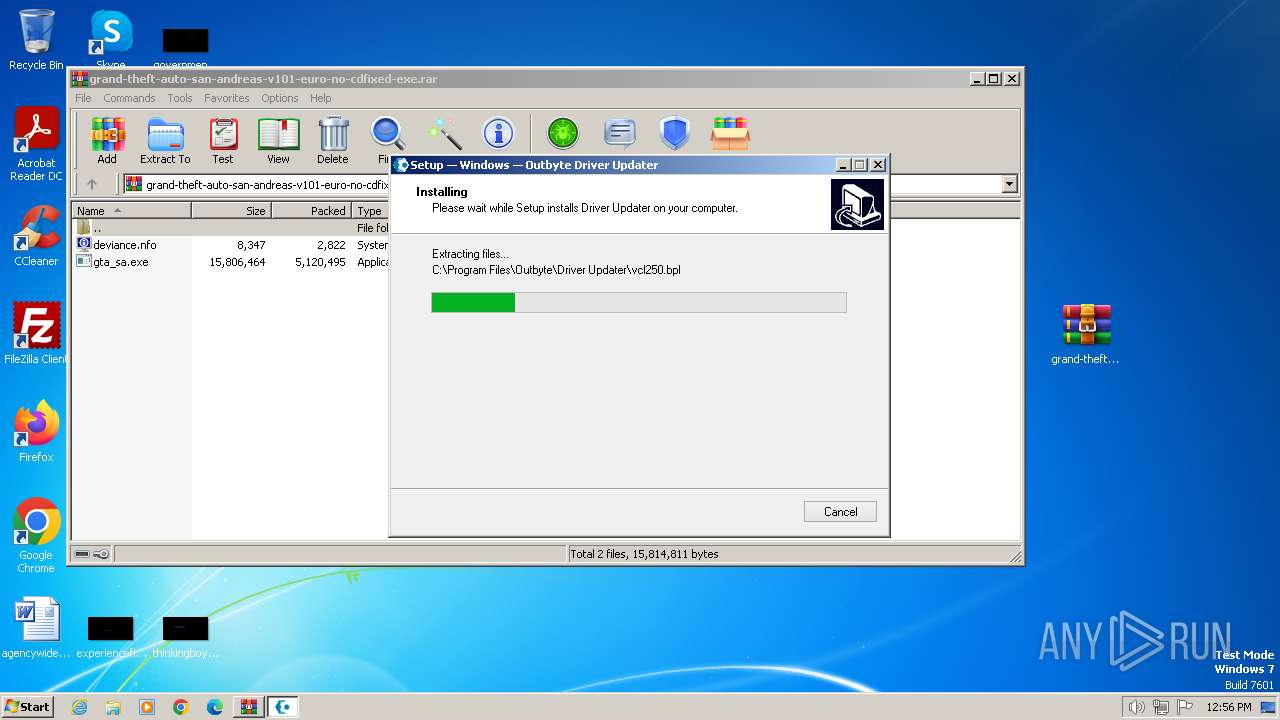
Task: Switch to WinRAR taskbar button
Action: click(249, 707)
